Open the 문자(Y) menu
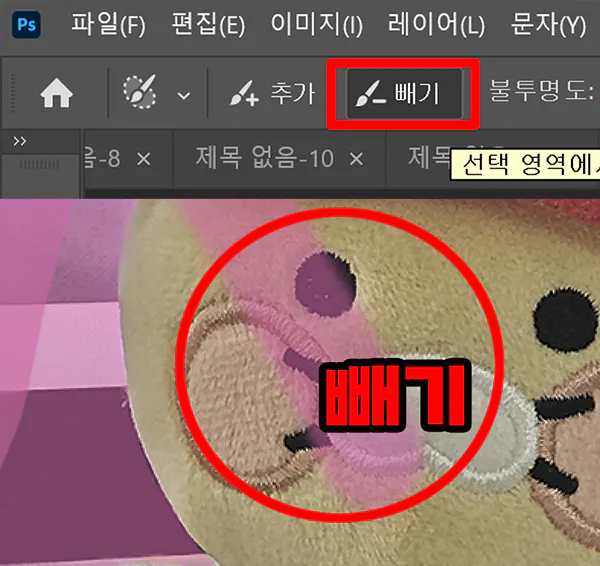600x566 pixels. click(x=548, y=24)
